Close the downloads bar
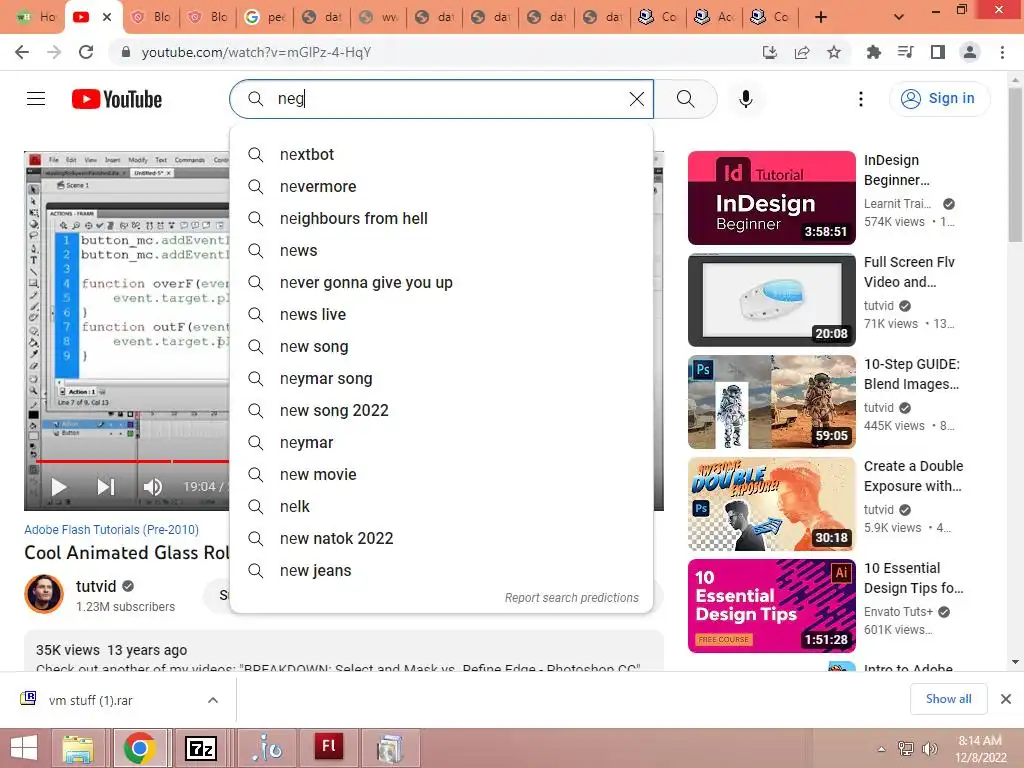This screenshot has height=768, width=1024. [x=1006, y=699]
